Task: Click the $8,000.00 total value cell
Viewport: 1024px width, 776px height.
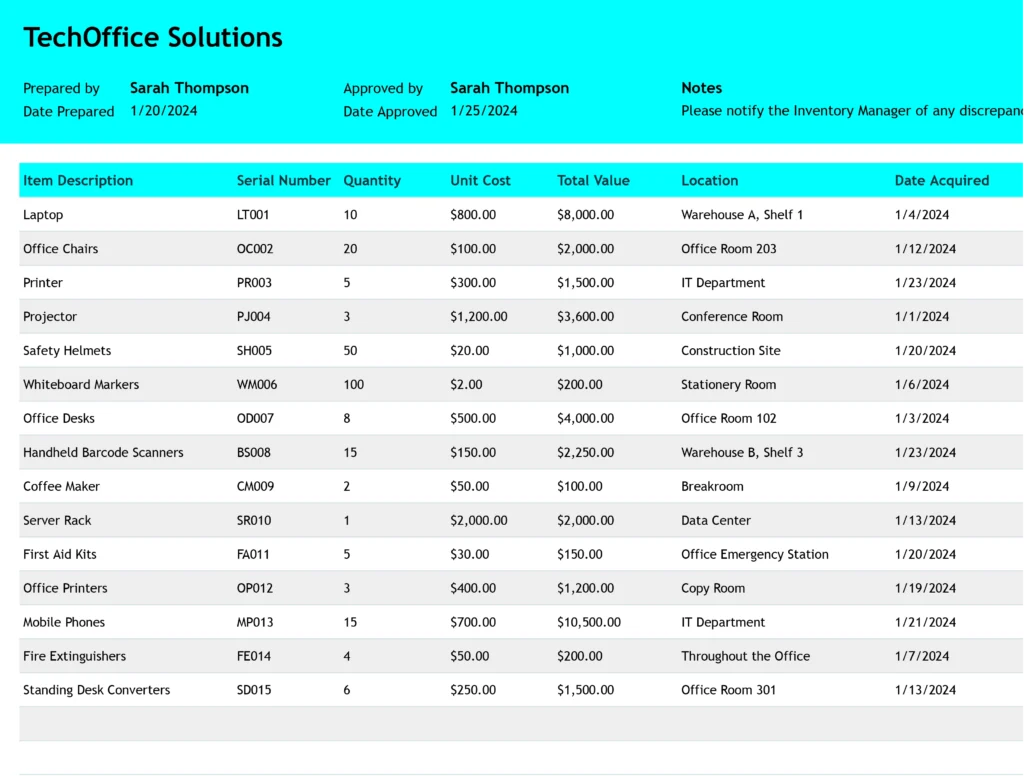Action: click(585, 215)
